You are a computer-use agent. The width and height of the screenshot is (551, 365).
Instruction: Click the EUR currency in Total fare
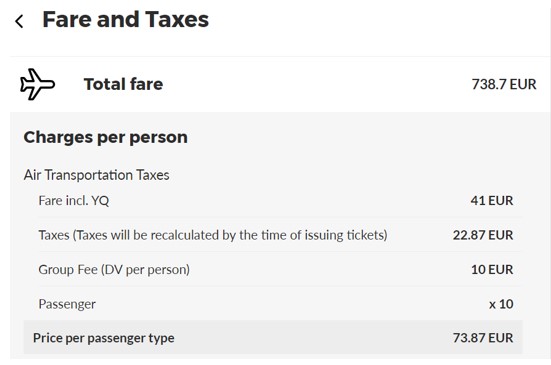coord(523,84)
